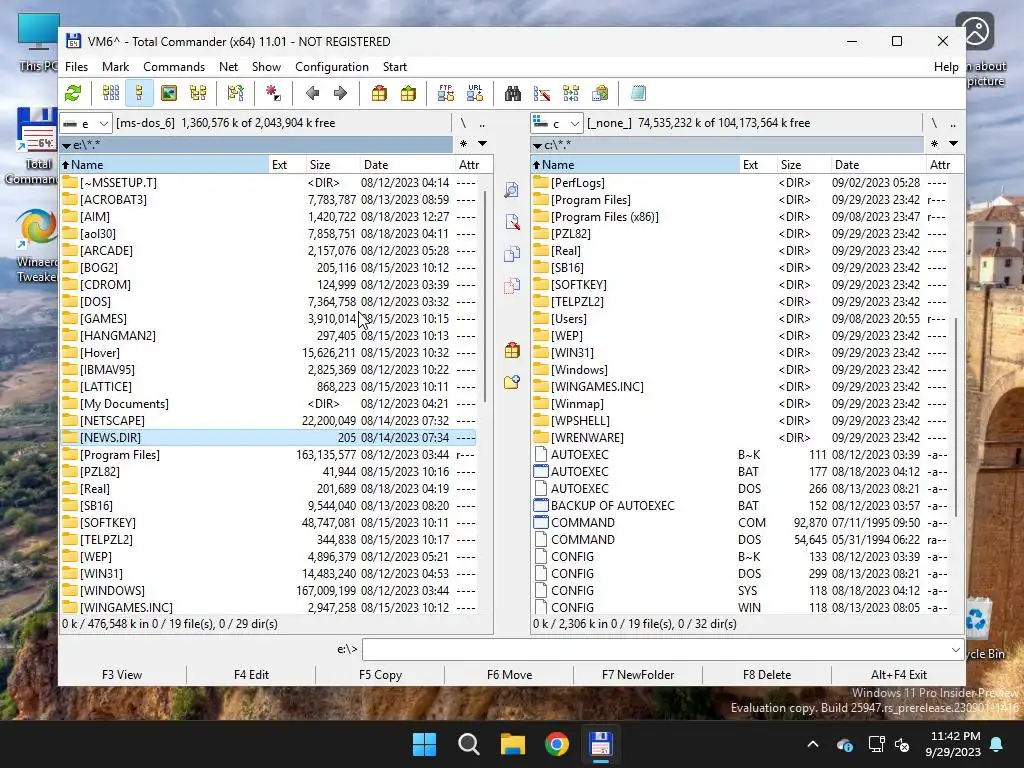Select BACKUP OF AUTOEXEC file in right panel
This screenshot has height=768, width=1024.
coord(741,505)
